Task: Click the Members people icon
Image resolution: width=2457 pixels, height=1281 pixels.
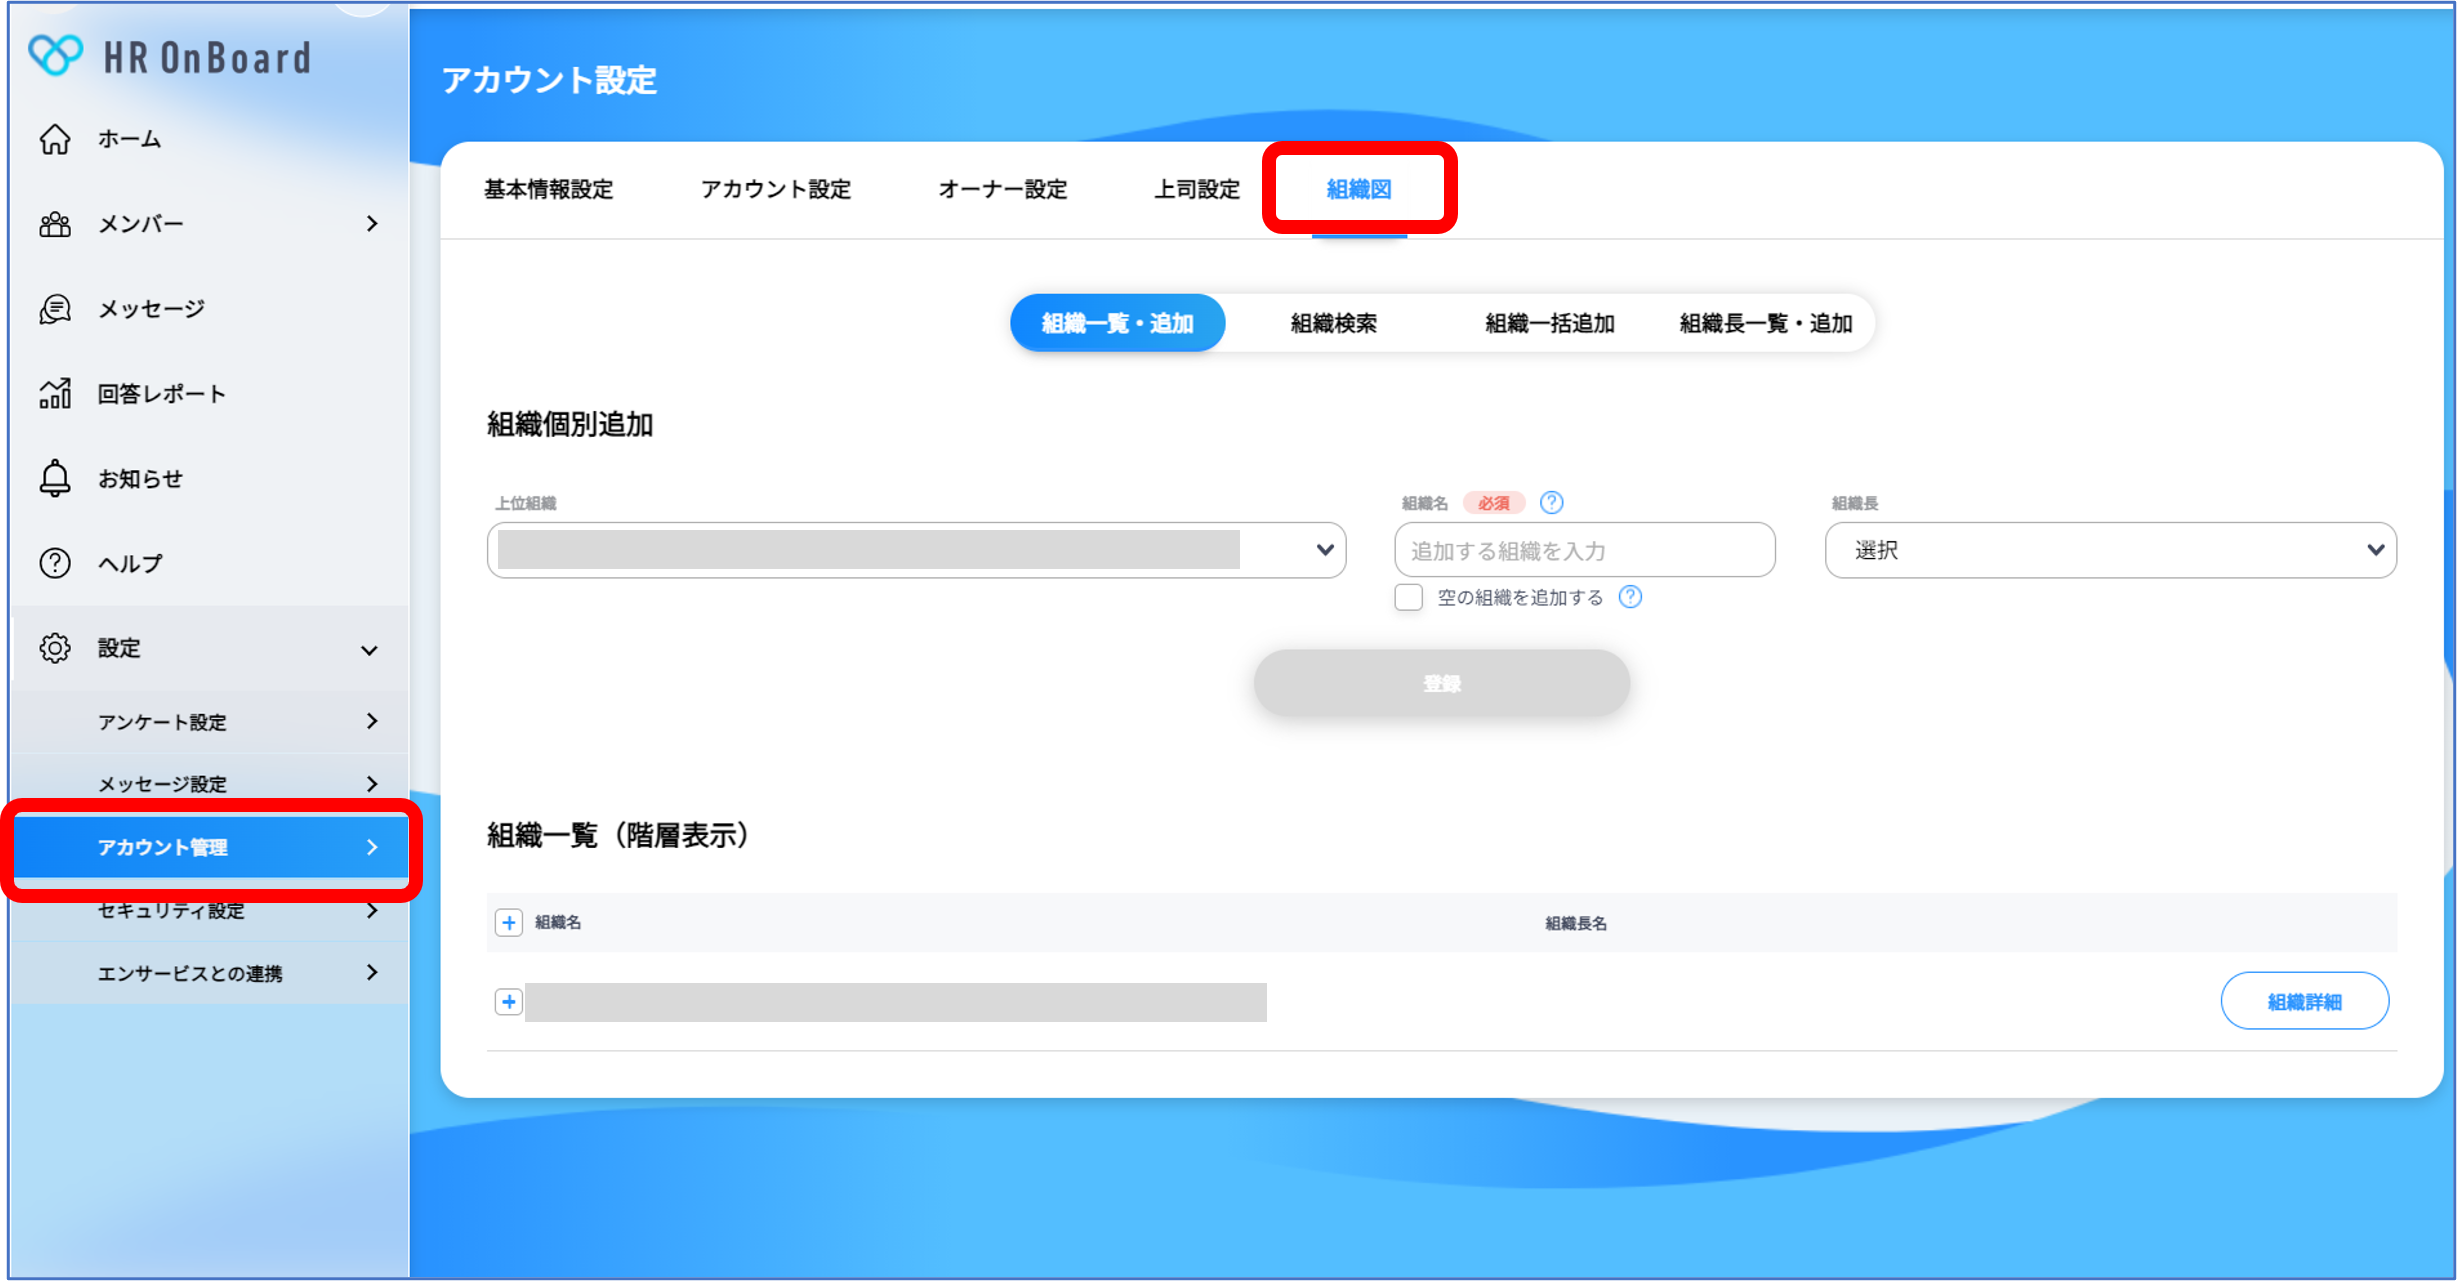Action: 55,224
